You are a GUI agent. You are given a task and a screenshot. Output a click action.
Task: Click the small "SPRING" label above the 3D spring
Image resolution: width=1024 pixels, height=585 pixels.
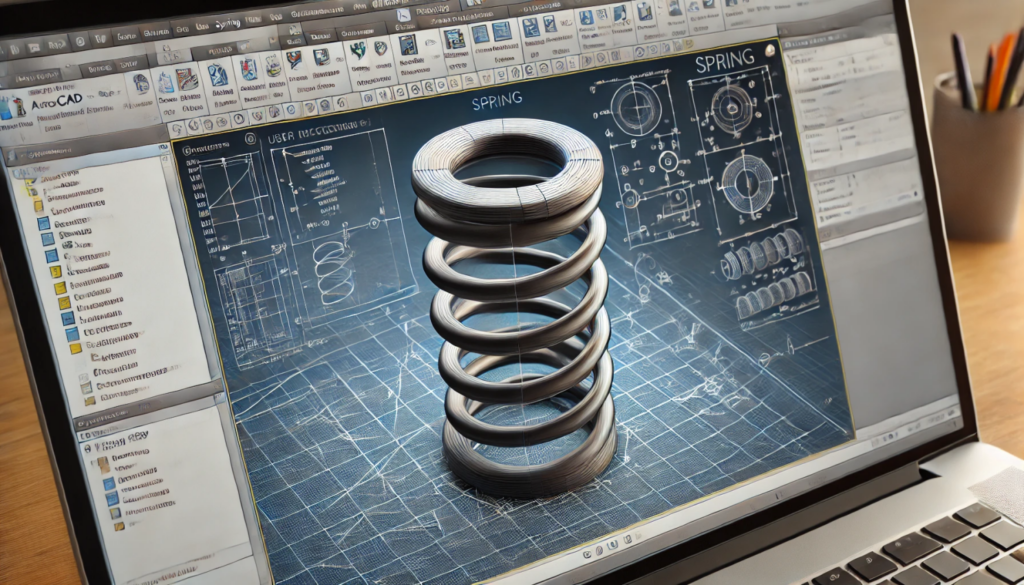(498, 99)
